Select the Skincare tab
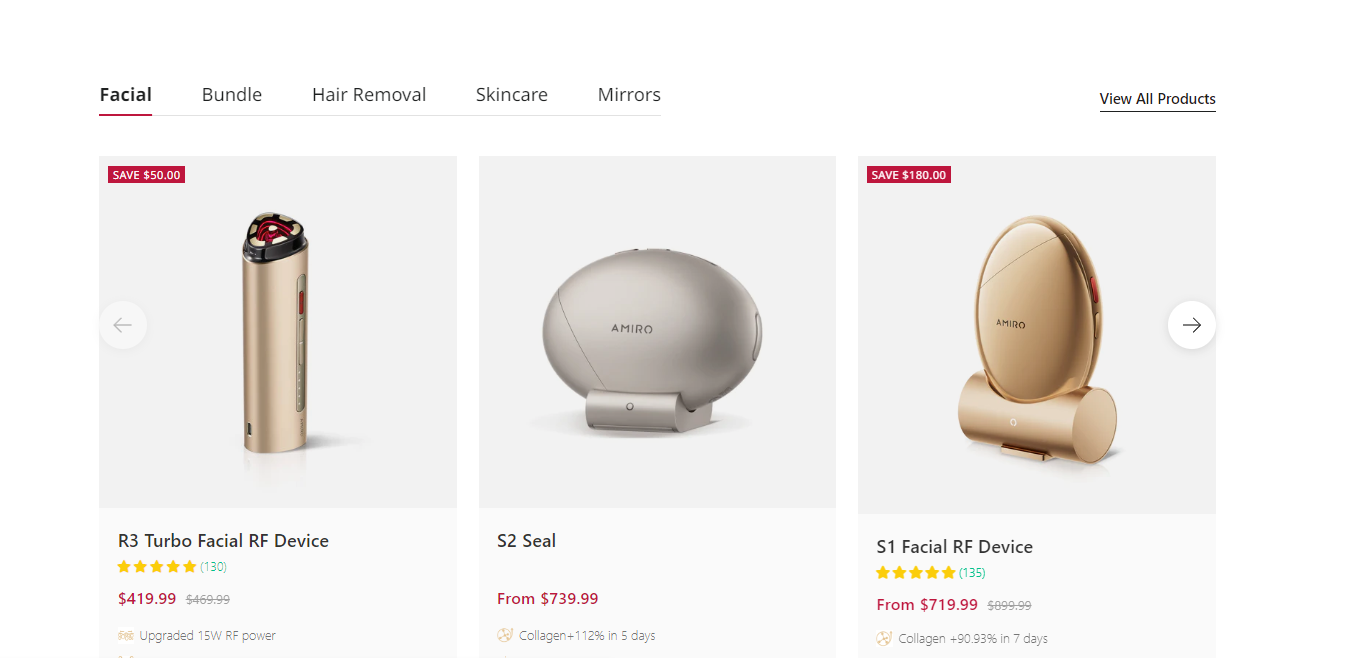Image resolution: width=1351 pixels, height=658 pixels. pyautogui.click(x=512, y=95)
